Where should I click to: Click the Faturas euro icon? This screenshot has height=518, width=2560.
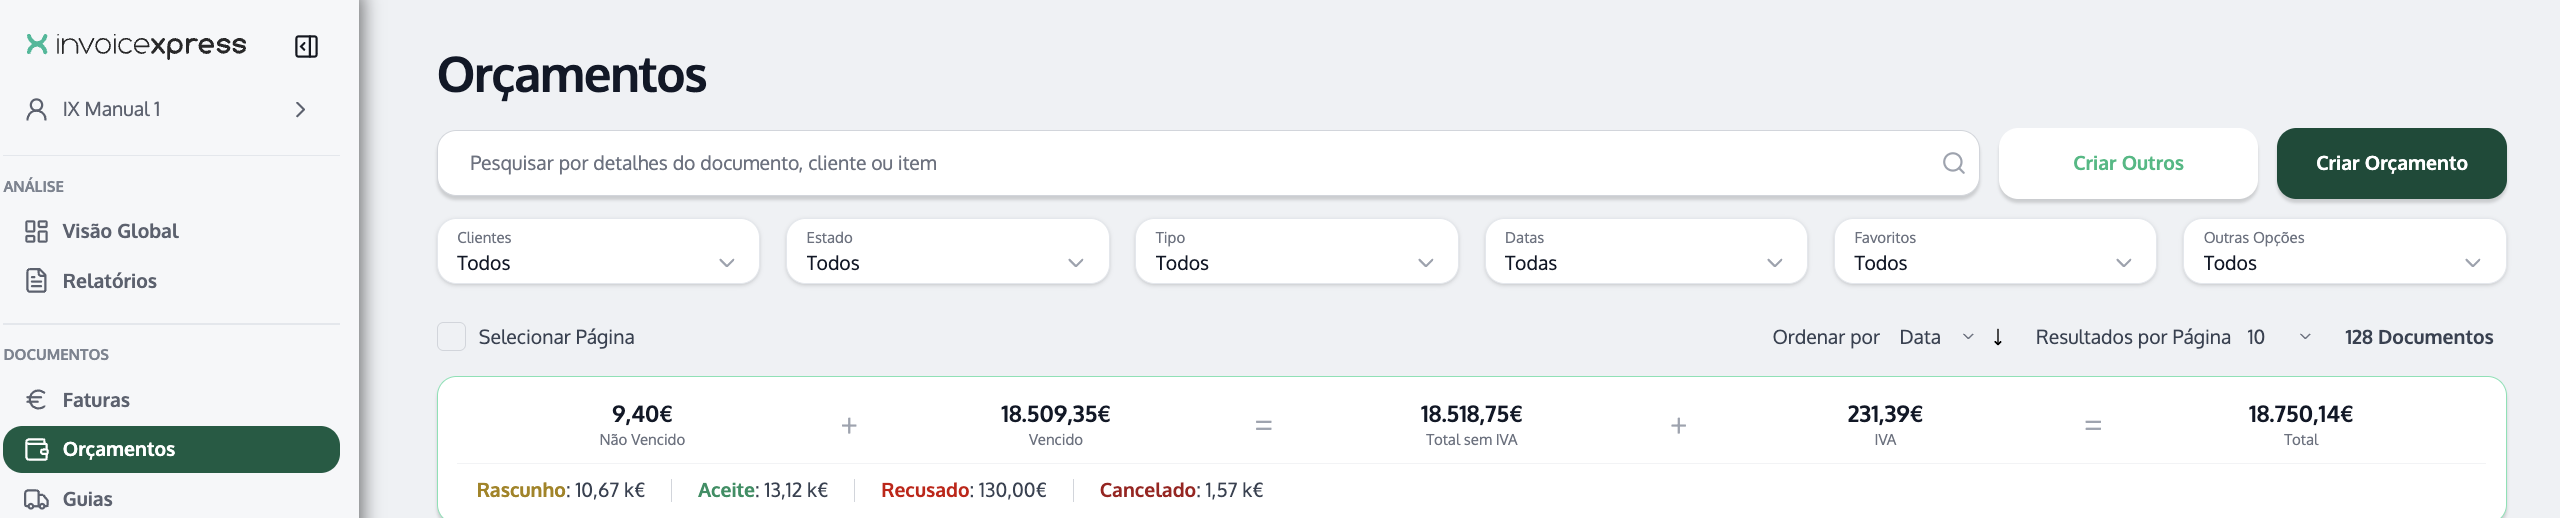pyautogui.click(x=36, y=400)
